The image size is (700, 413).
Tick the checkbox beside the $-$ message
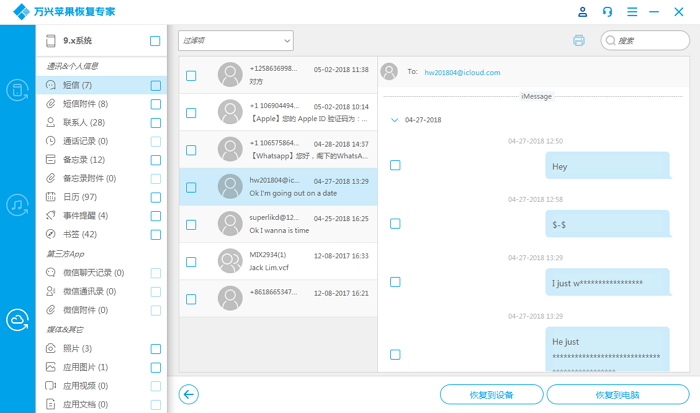click(395, 223)
